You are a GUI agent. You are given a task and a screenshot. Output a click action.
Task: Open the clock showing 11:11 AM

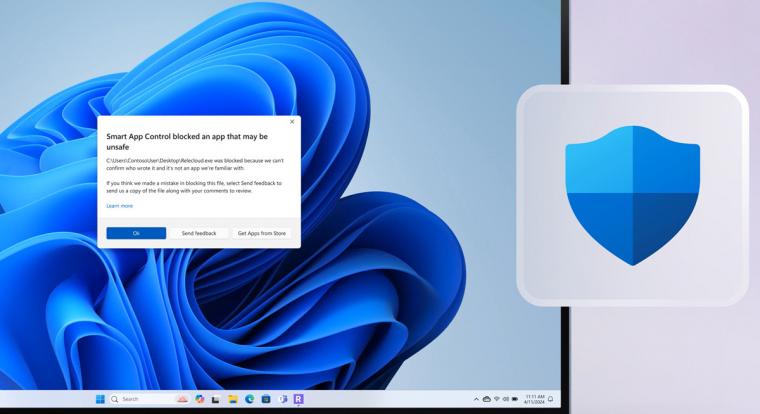(535, 399)
